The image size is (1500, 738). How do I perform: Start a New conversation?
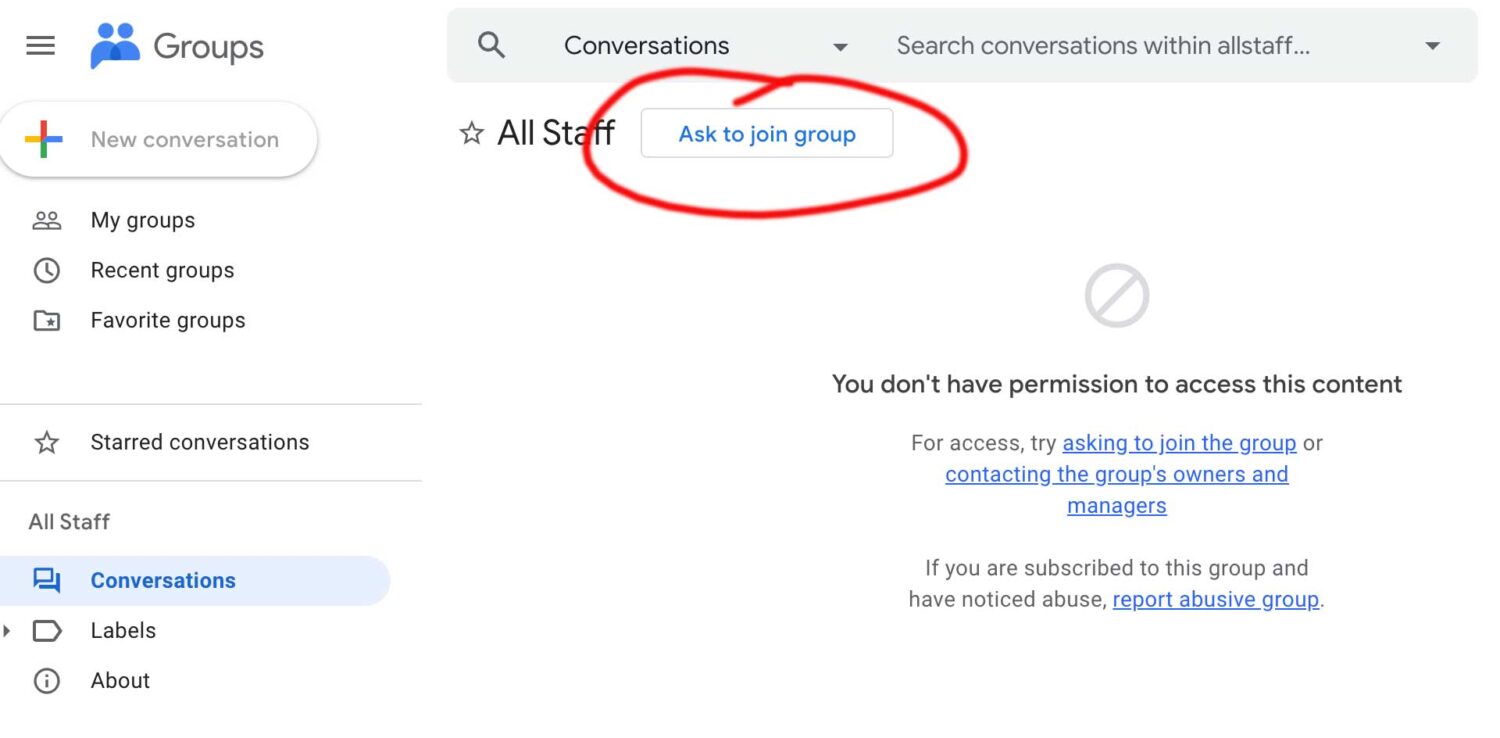tap(159, 140)
